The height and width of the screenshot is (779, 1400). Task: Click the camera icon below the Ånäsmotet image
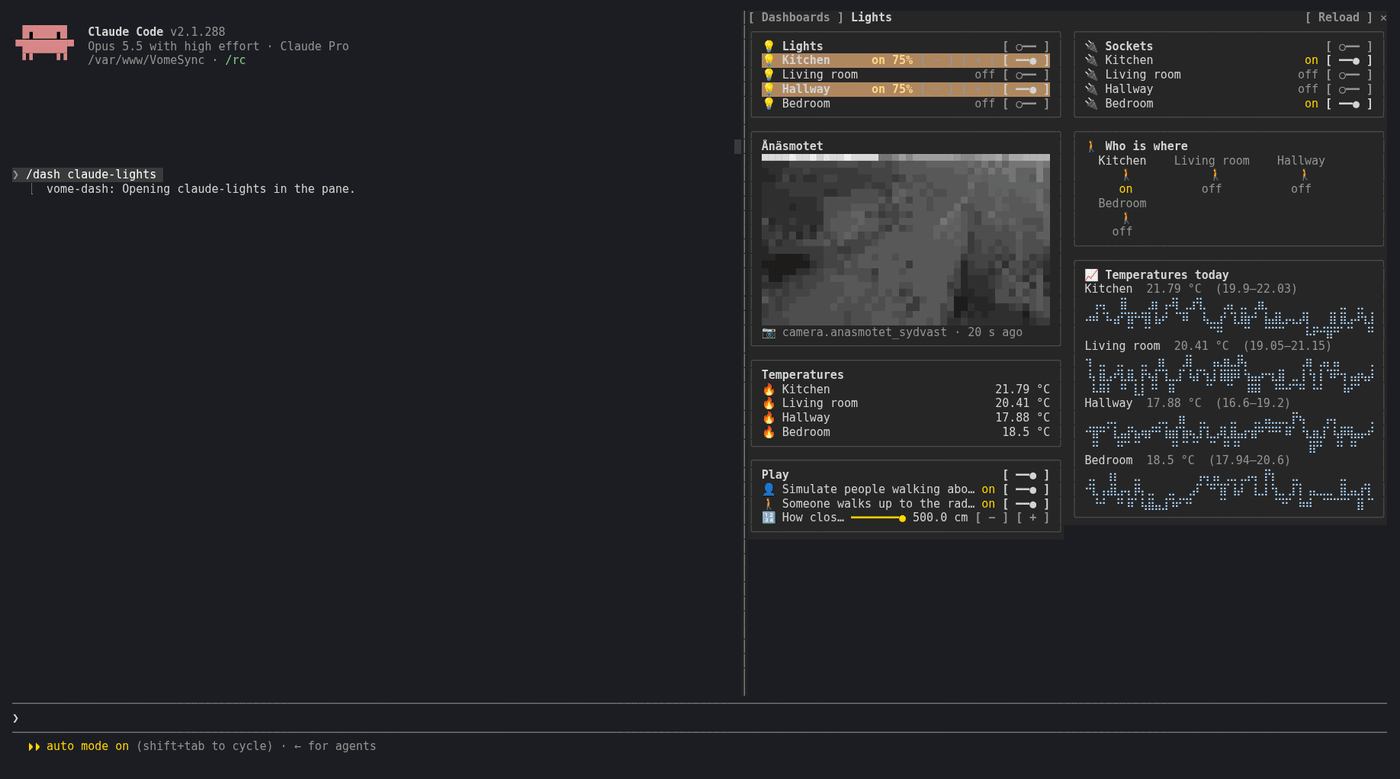click(768, 332)
